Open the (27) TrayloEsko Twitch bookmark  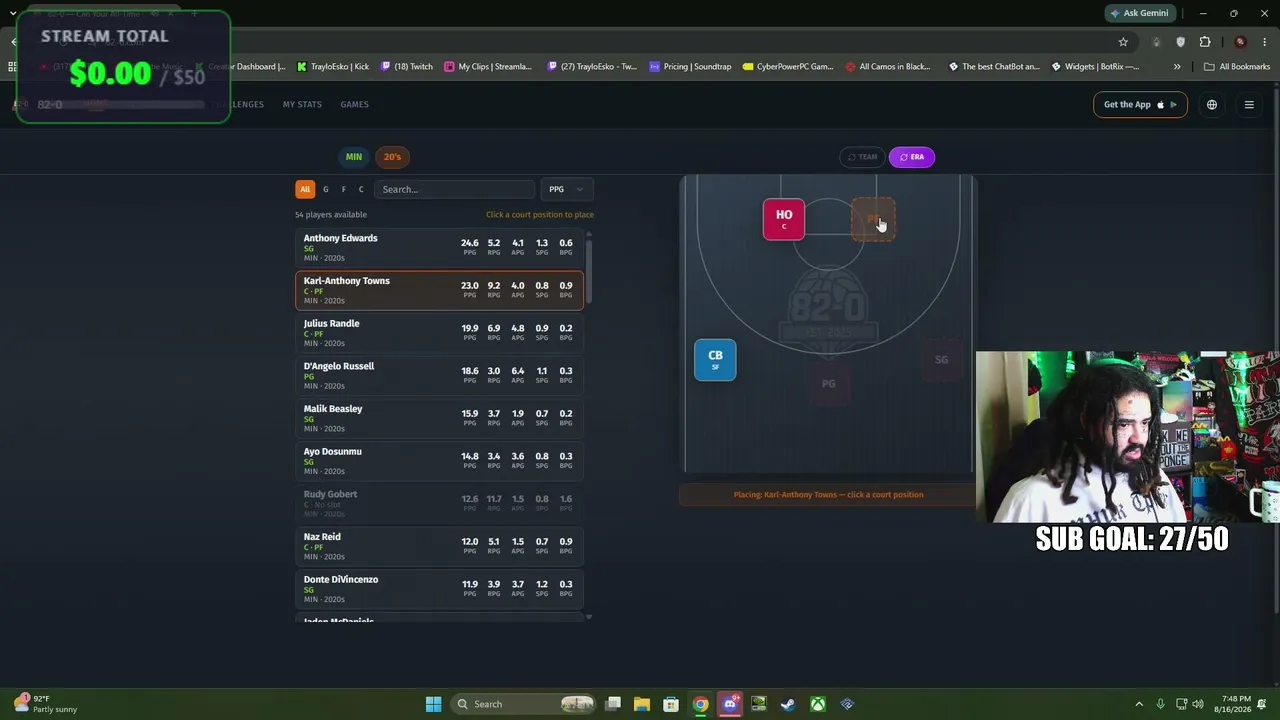593,67
